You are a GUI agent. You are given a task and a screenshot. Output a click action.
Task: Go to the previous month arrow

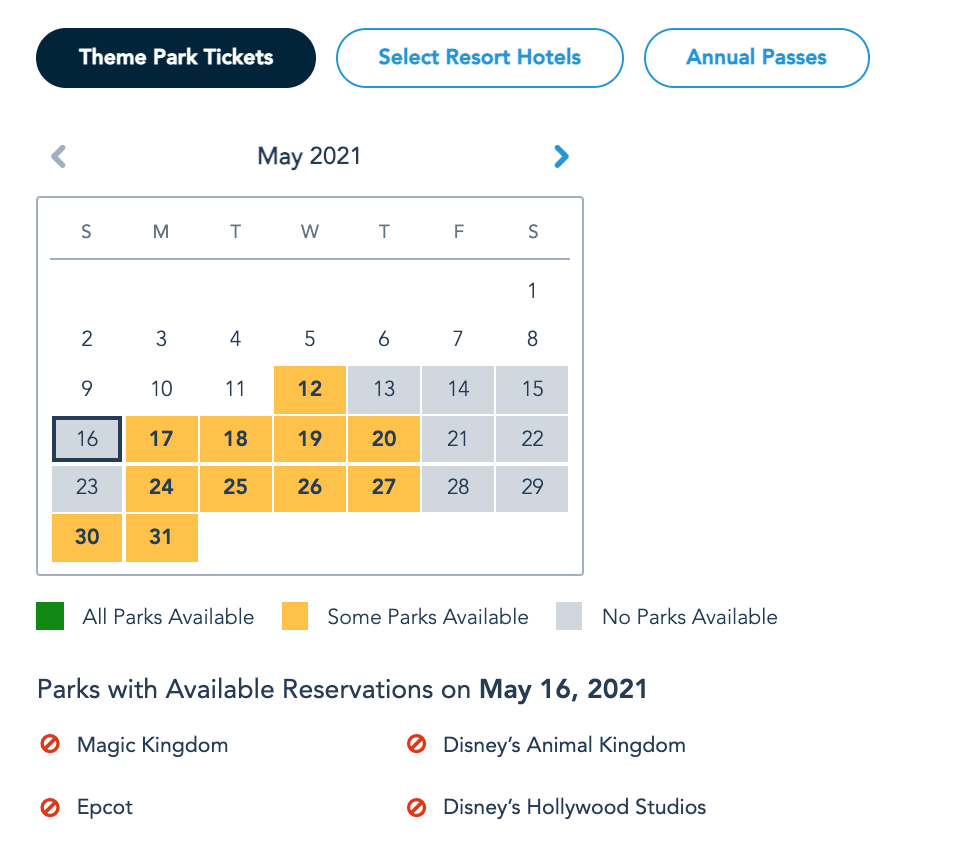pos(59,156)
